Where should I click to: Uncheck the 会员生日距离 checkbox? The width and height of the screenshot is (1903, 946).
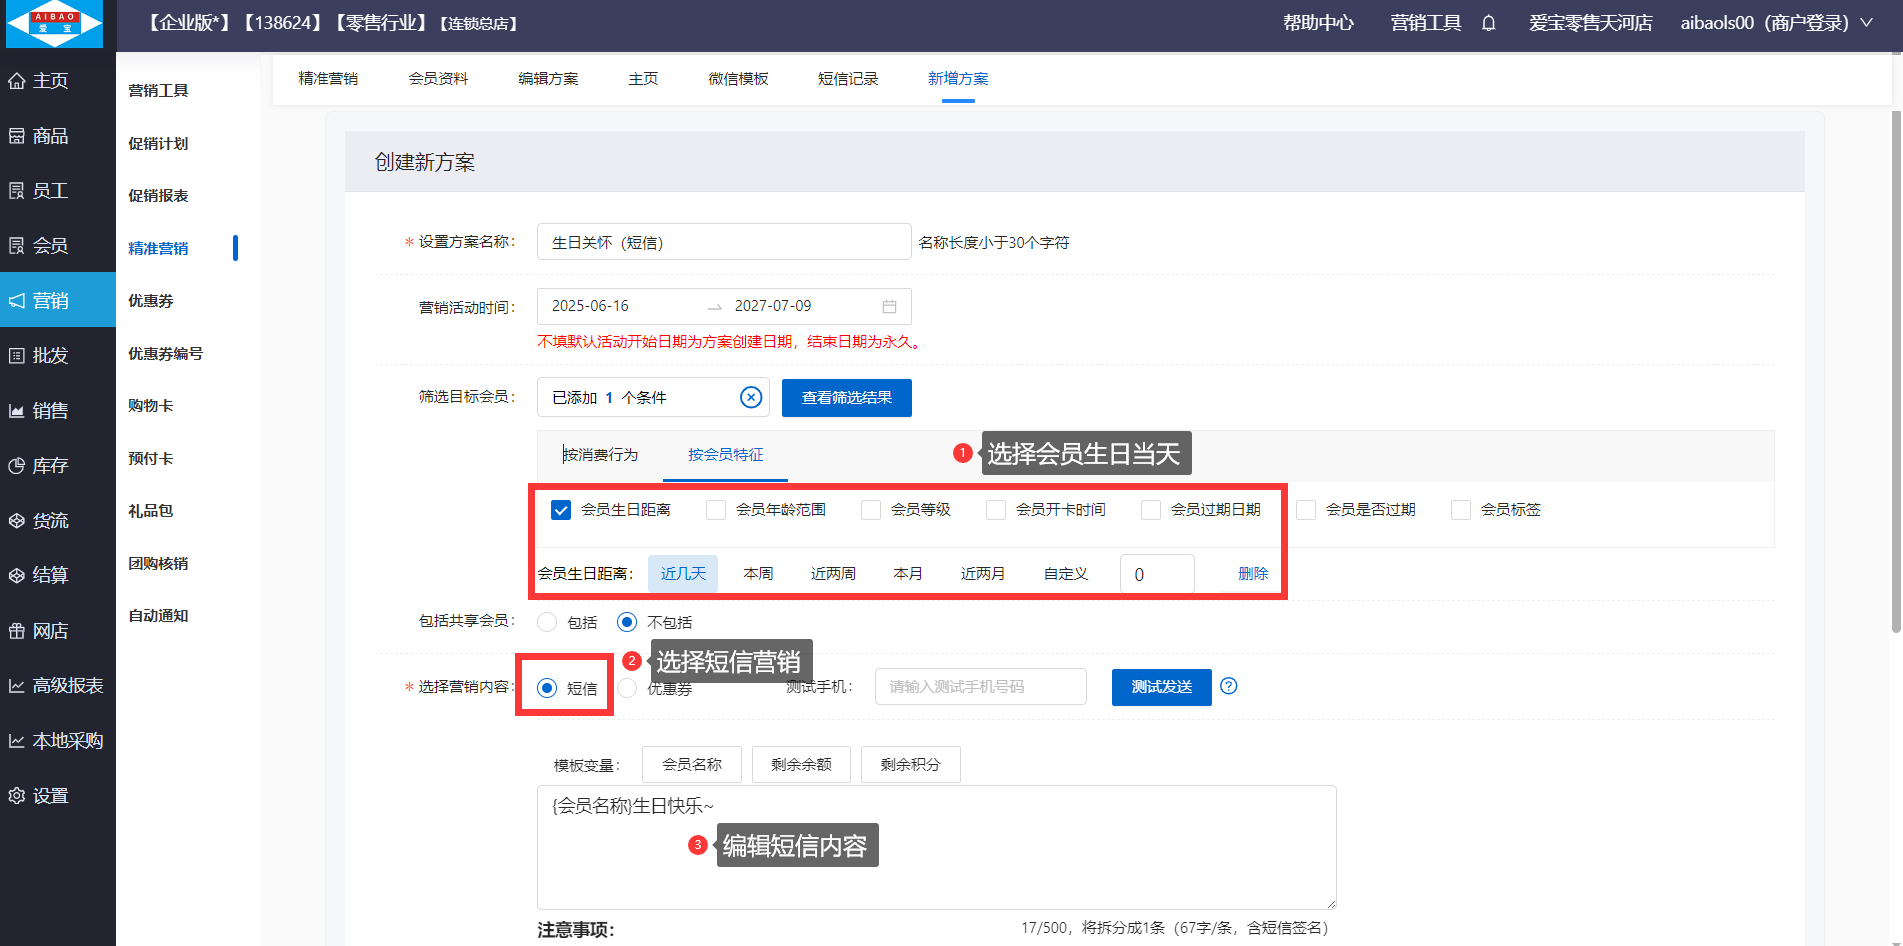pyautogui.click(x=561, y=510)
